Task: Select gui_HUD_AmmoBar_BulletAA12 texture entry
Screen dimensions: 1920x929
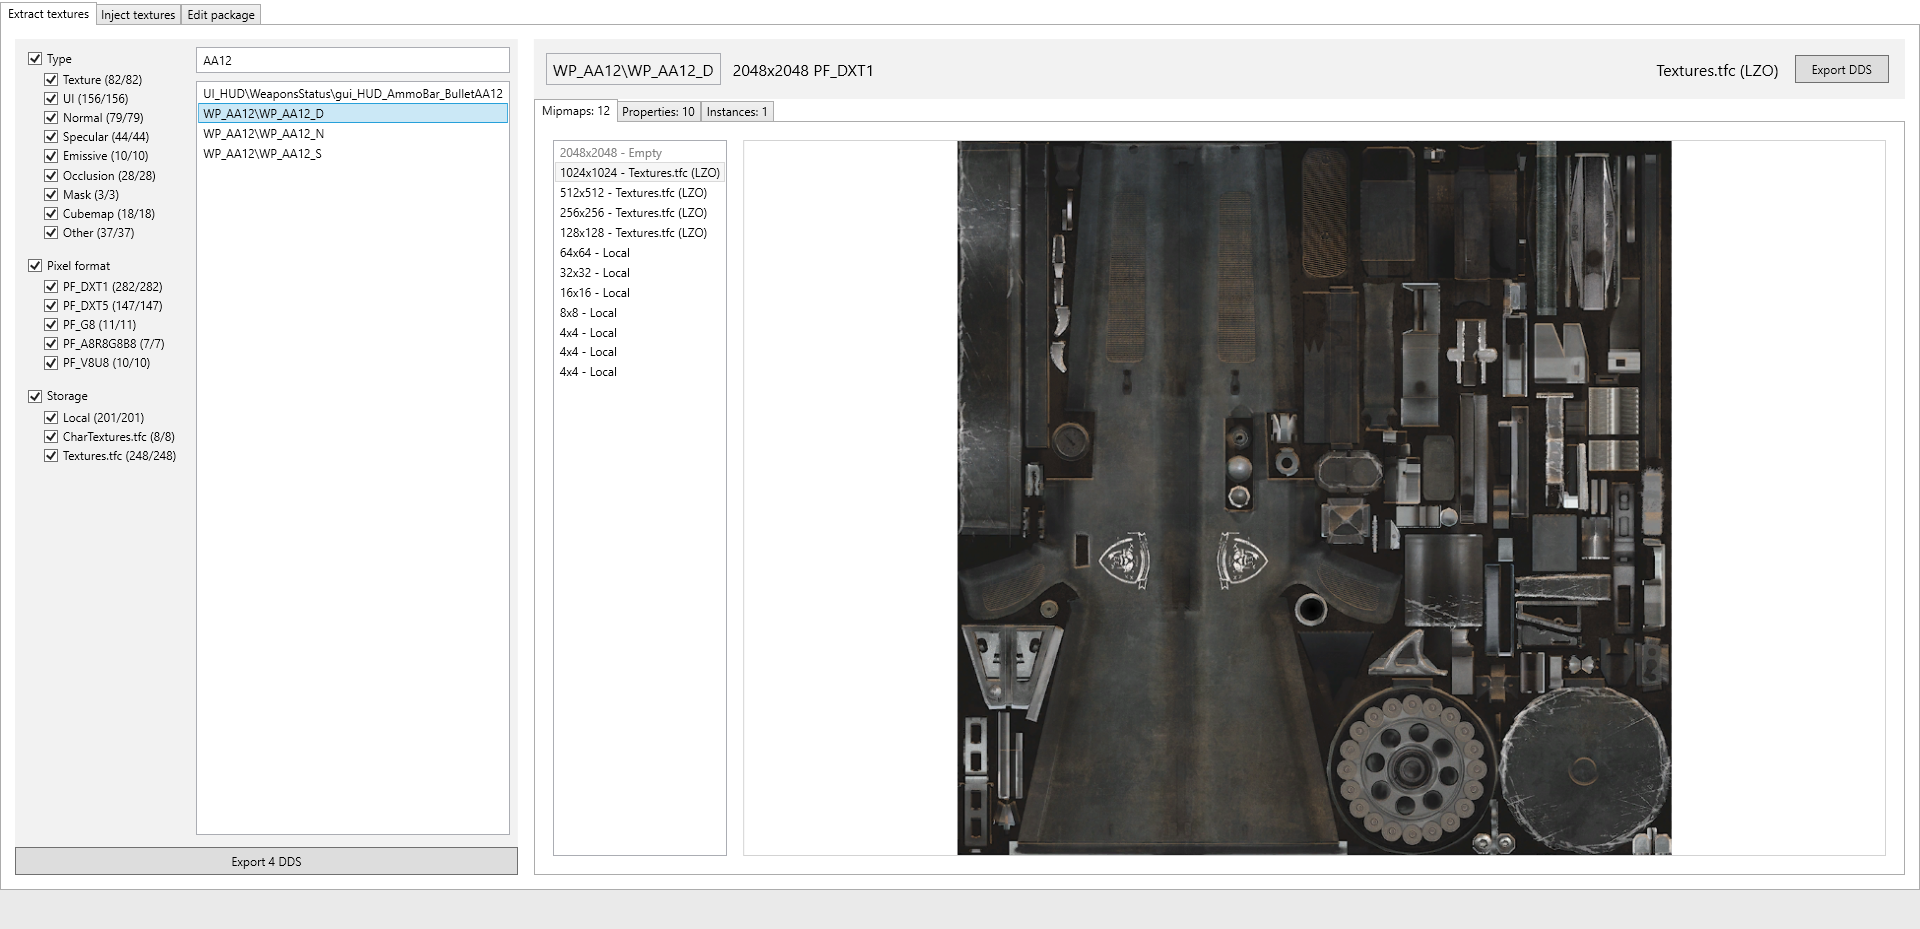Action: pyautogui.click(x=353, y=94)
